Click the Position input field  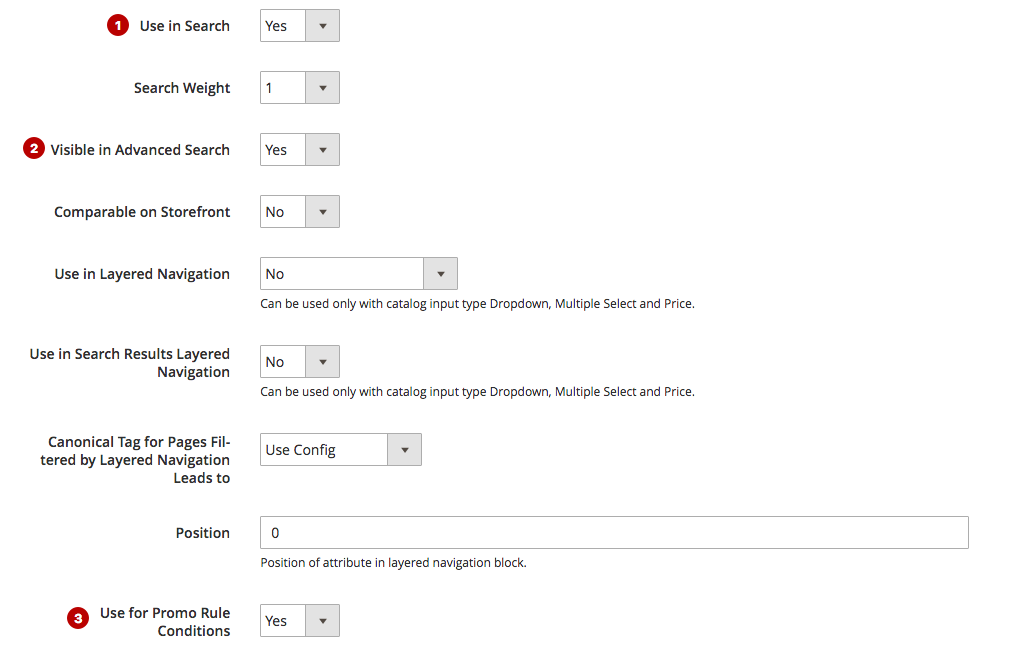click(x=614, y=532)
